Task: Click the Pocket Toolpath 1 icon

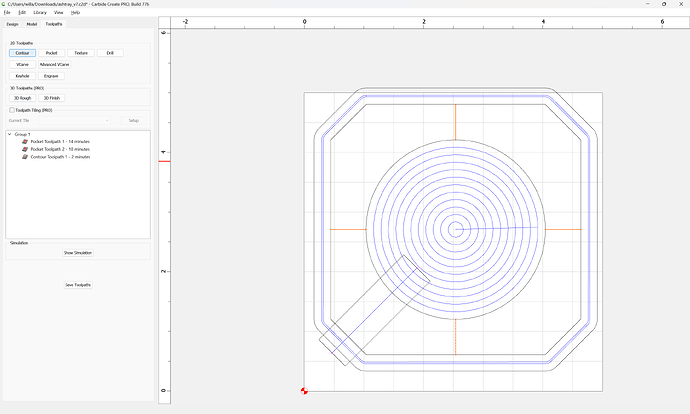Action: pyautogui.click(x=25, y=142)
